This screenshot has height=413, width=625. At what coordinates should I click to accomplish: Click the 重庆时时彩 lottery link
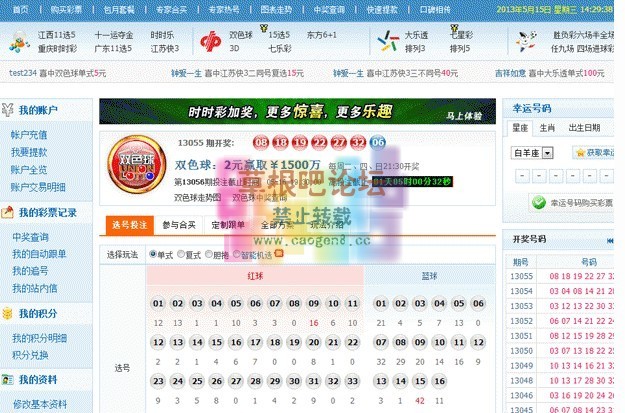tap(57, 49)
